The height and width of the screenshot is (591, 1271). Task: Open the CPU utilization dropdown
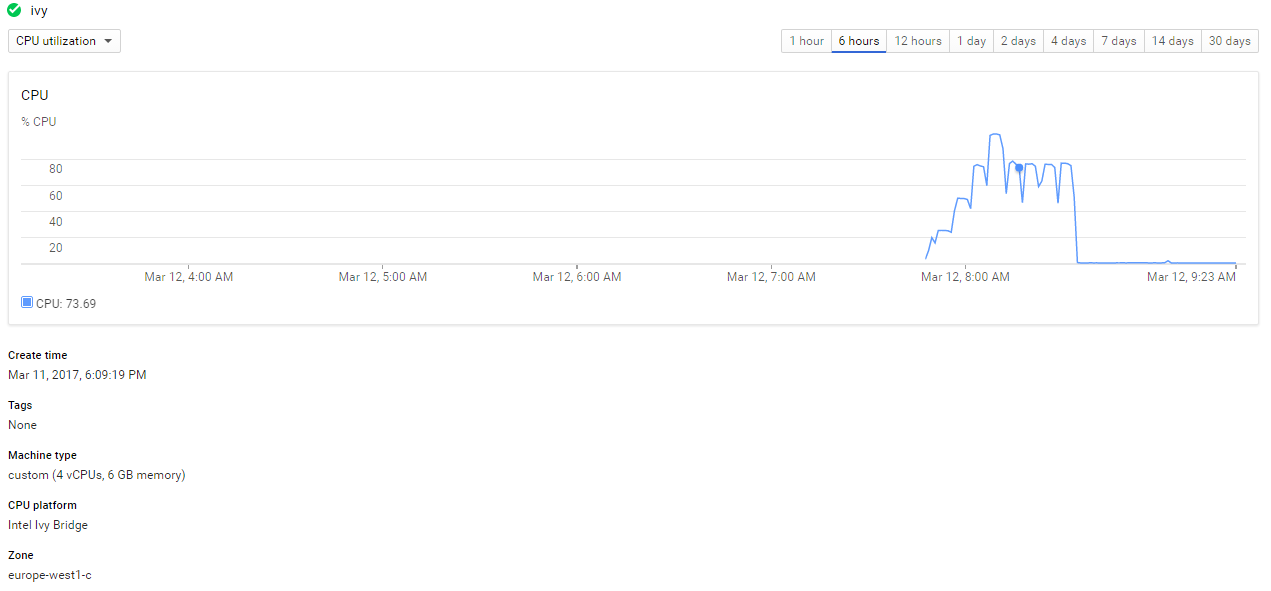pyautogui.click(x=64, y=41)
